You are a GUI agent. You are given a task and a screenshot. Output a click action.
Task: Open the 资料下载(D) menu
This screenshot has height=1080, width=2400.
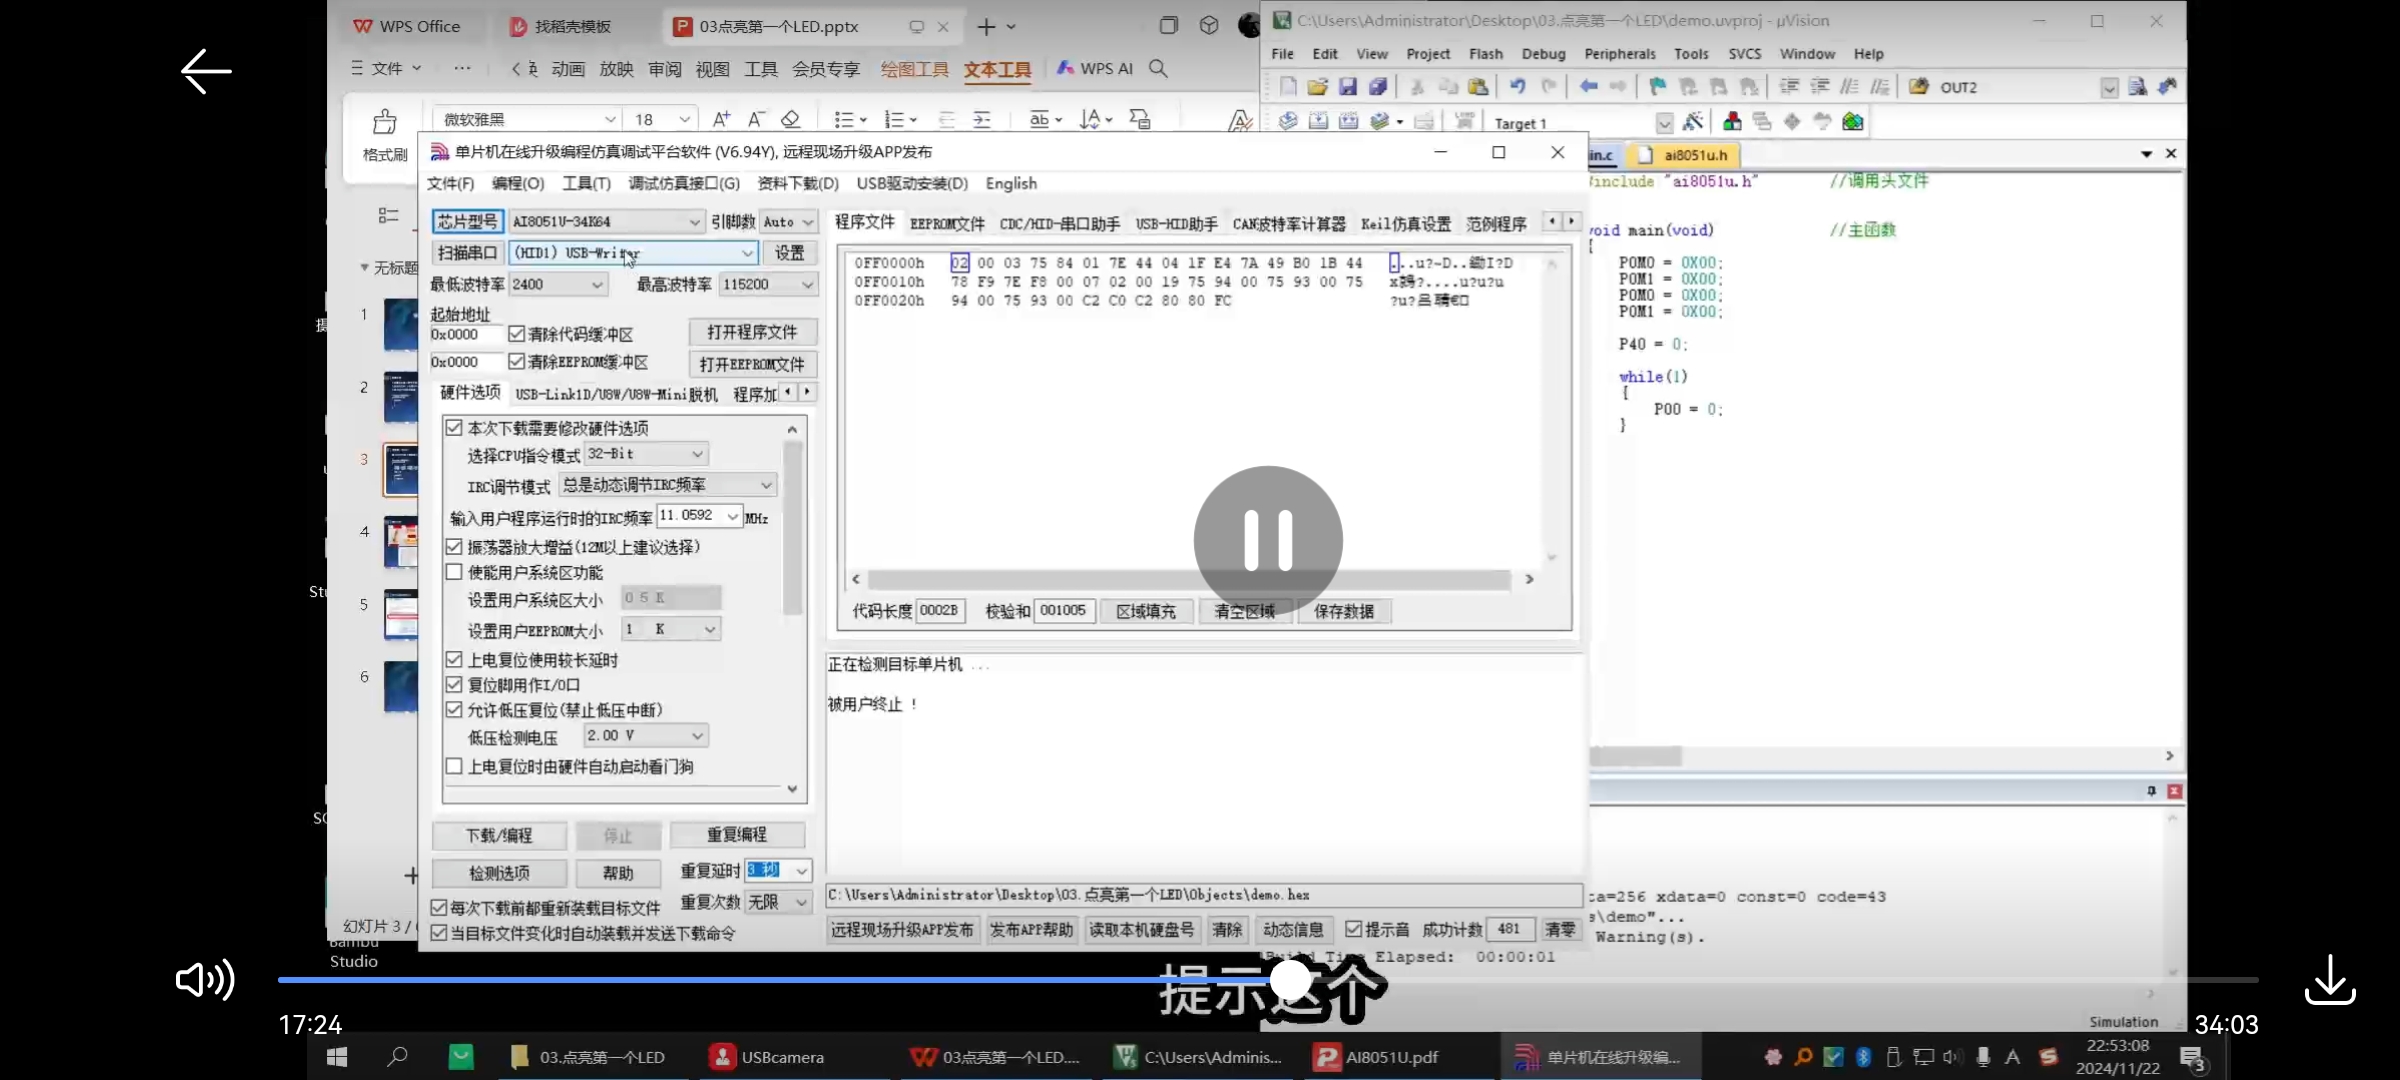(797, 183)
